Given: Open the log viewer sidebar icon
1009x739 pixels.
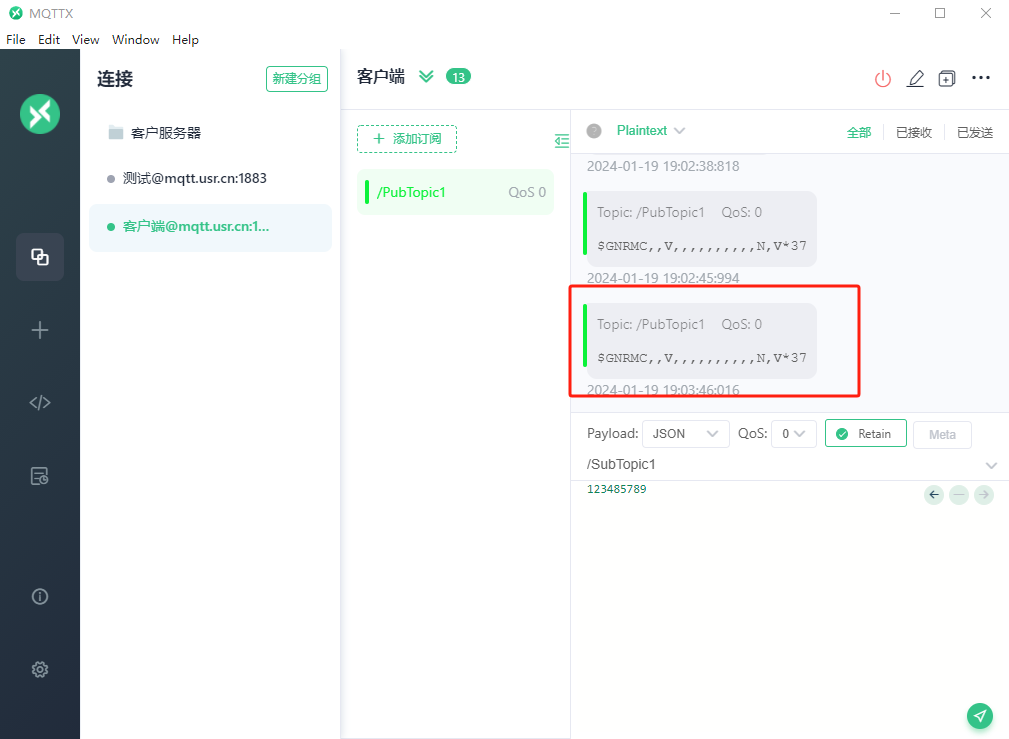Looking at the screenshot, I should [x=40, y=476].
